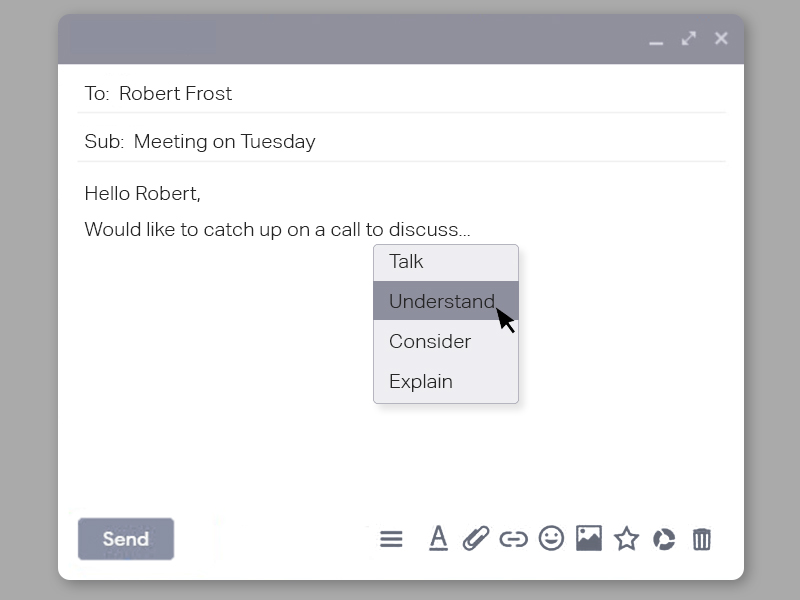Expand the compose window to full screen
800x600 pixels.
click(688, 39)
